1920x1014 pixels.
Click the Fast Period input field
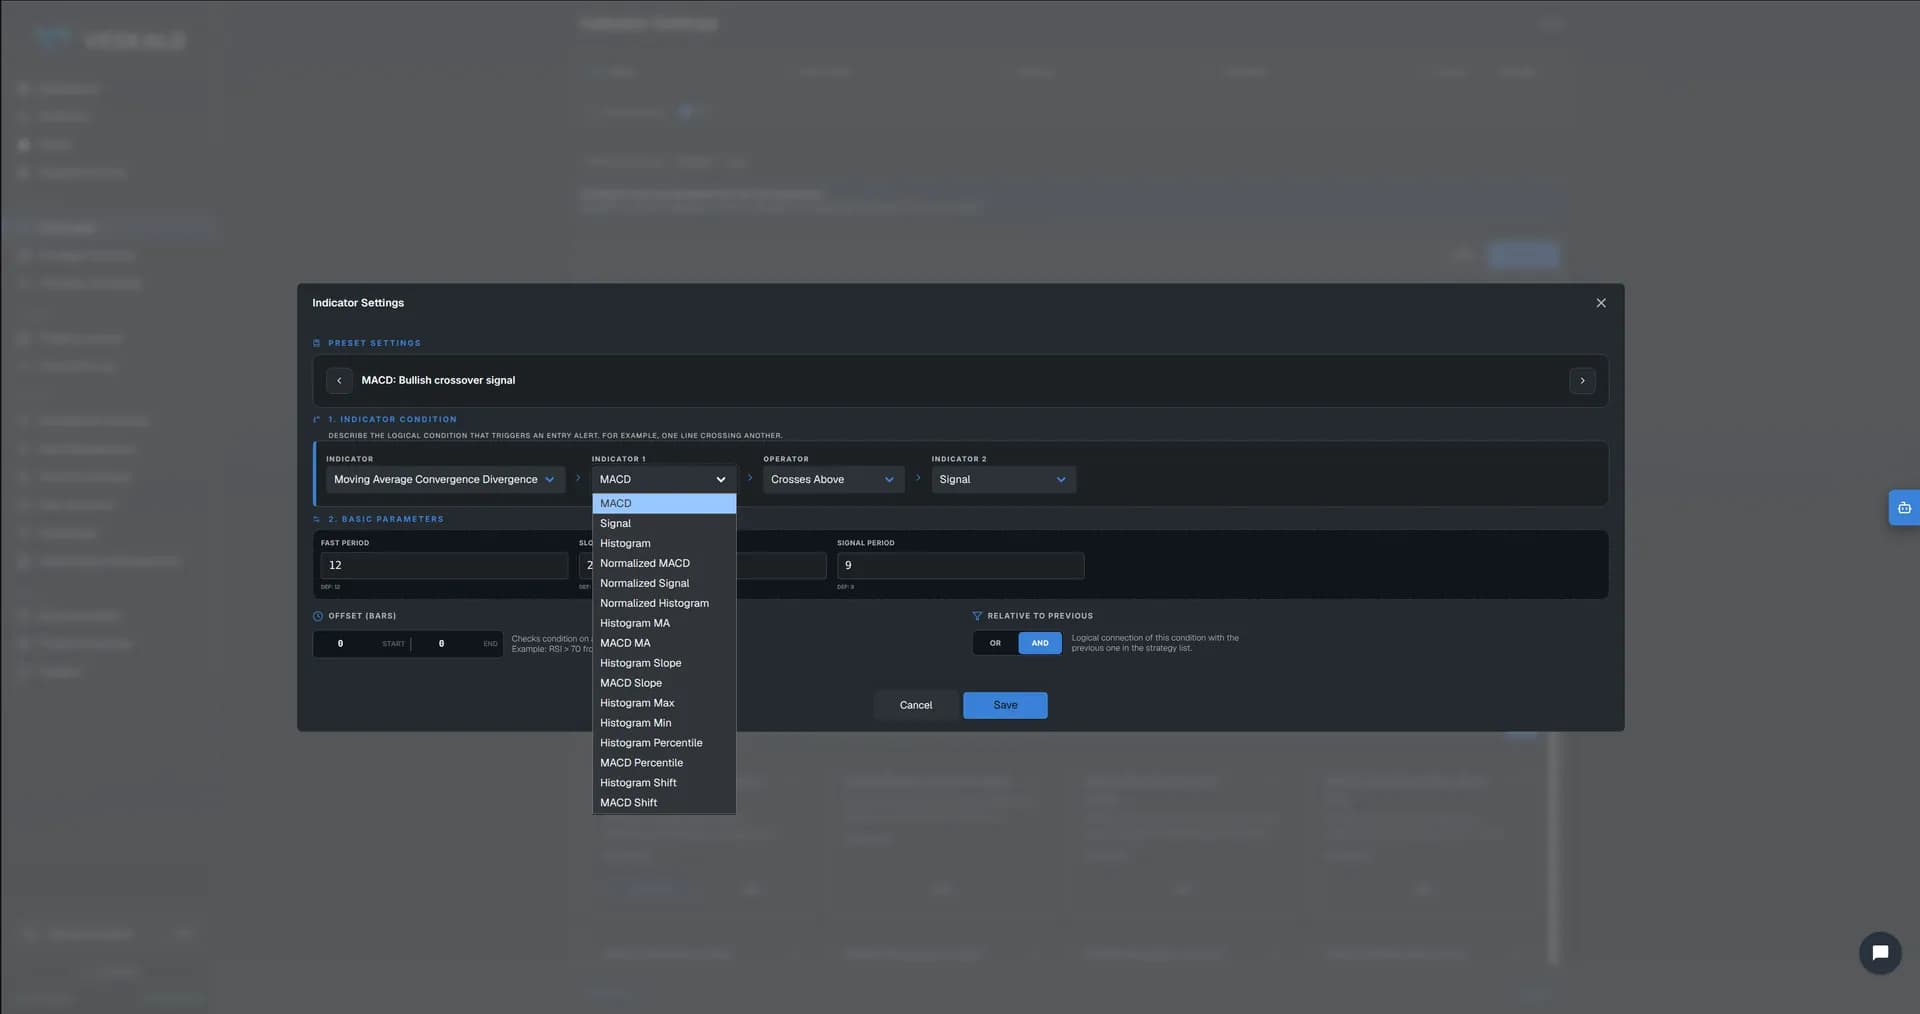[444, 566]
